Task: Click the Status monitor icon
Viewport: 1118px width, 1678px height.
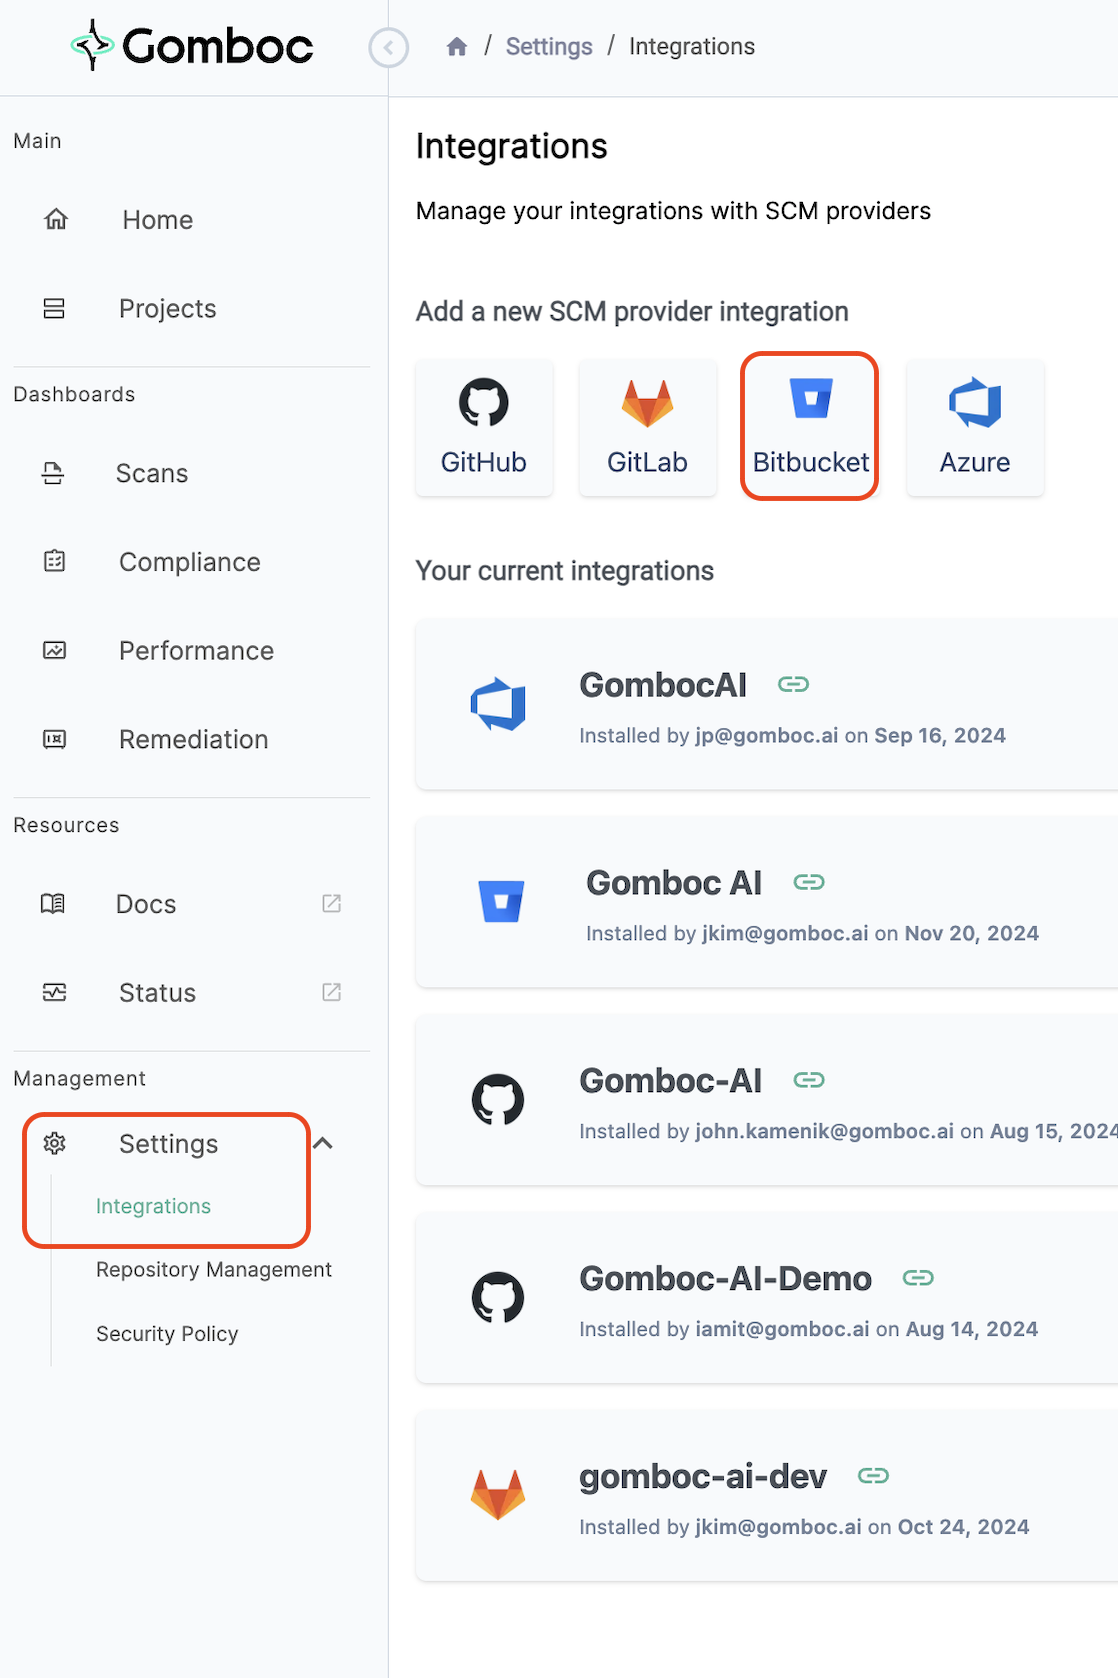Action: click(55, 992)
